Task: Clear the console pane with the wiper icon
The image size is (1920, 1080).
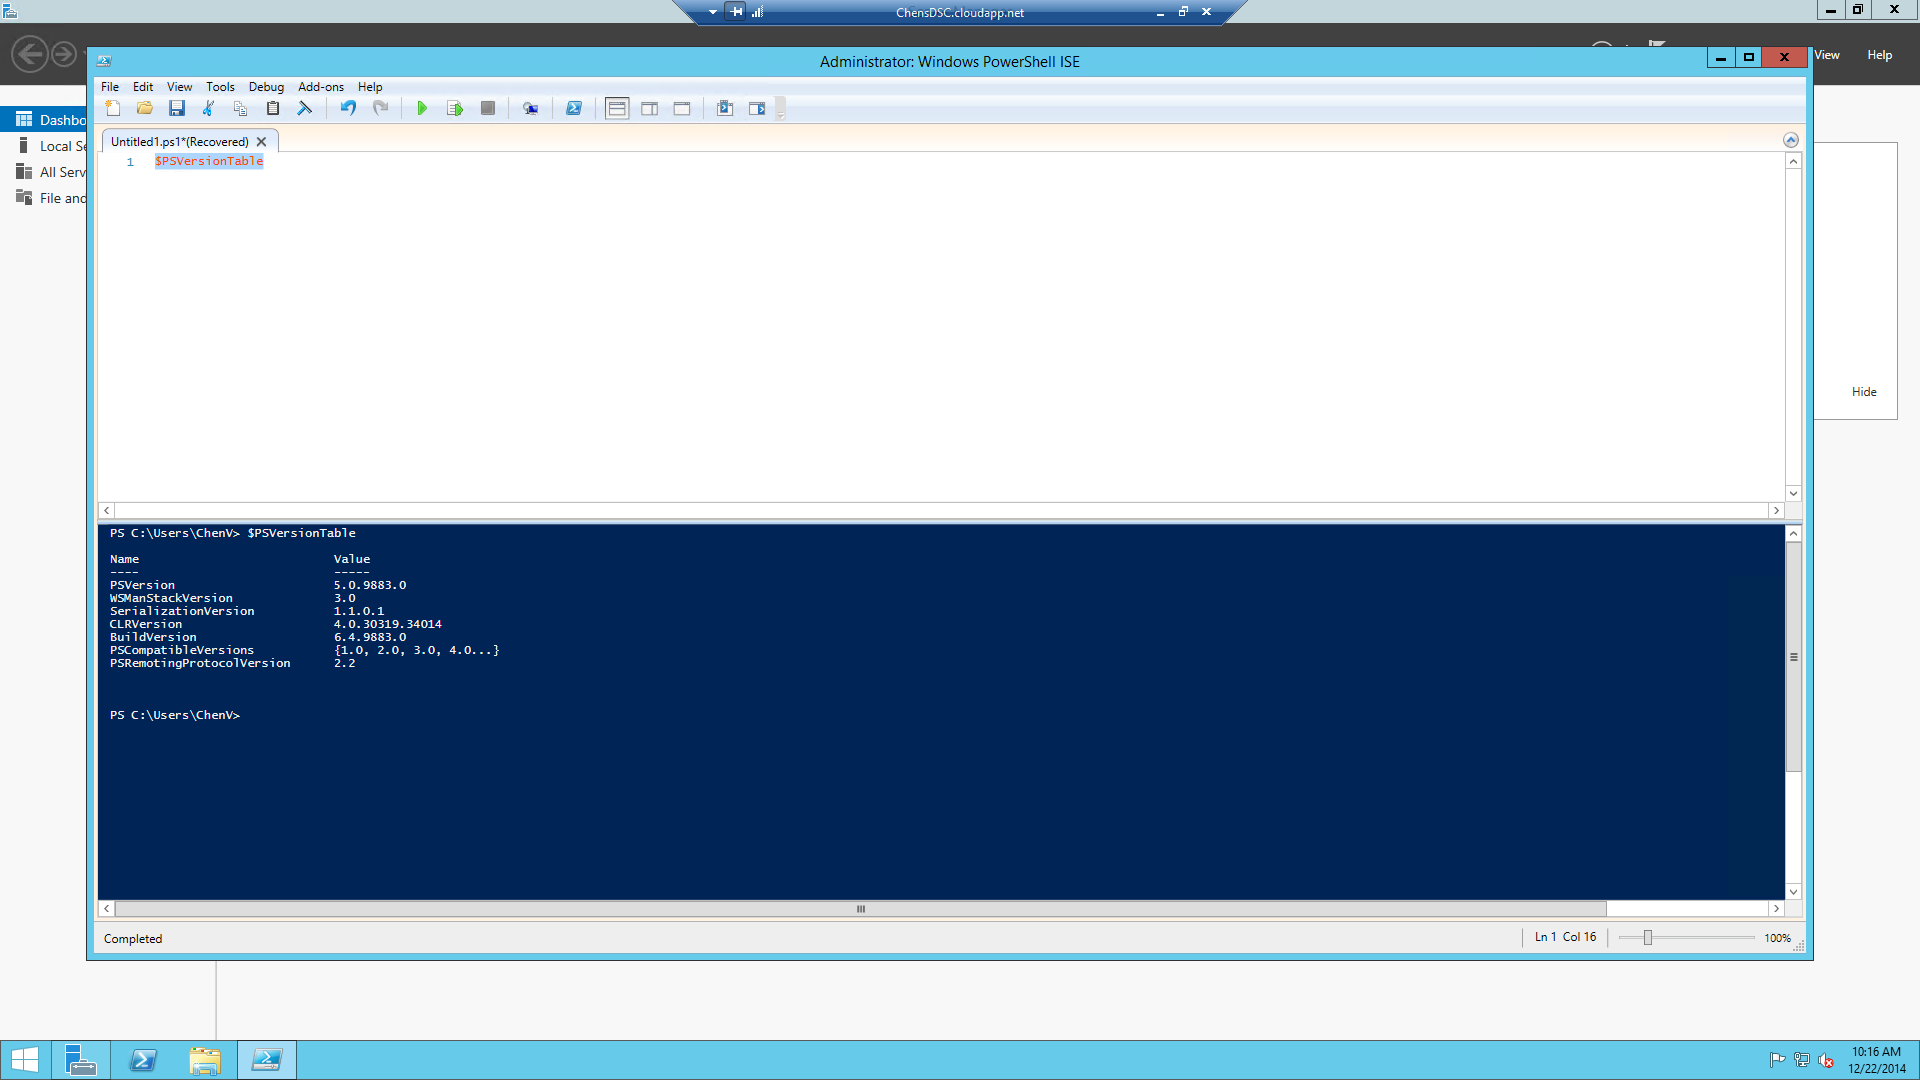Action: point(305,108)
